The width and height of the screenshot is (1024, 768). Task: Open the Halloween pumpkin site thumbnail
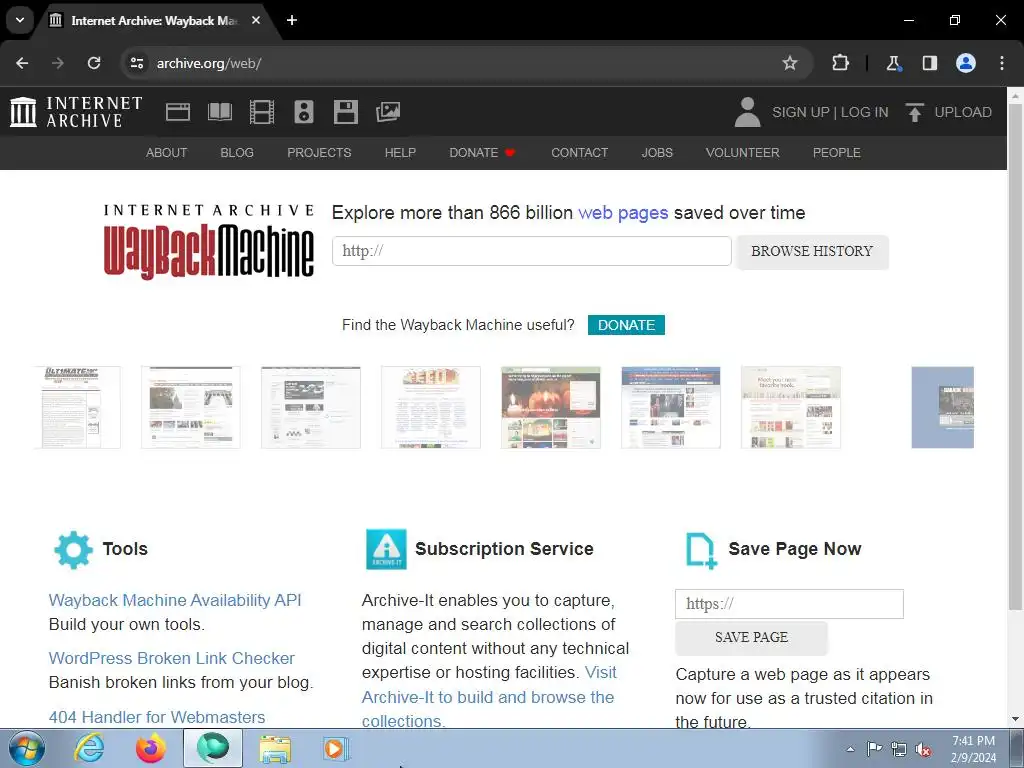click(551, 408)
